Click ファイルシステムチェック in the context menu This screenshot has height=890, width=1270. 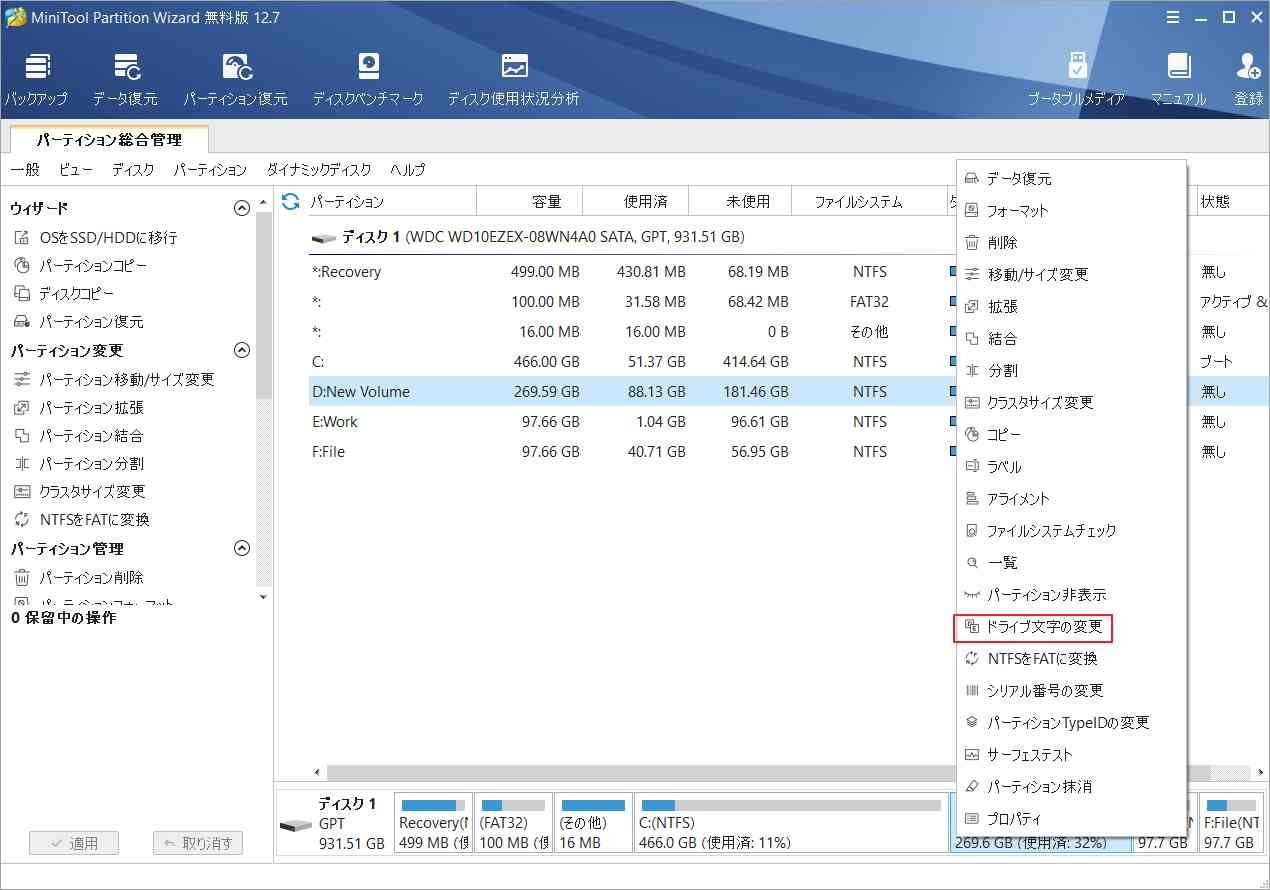1071,531
